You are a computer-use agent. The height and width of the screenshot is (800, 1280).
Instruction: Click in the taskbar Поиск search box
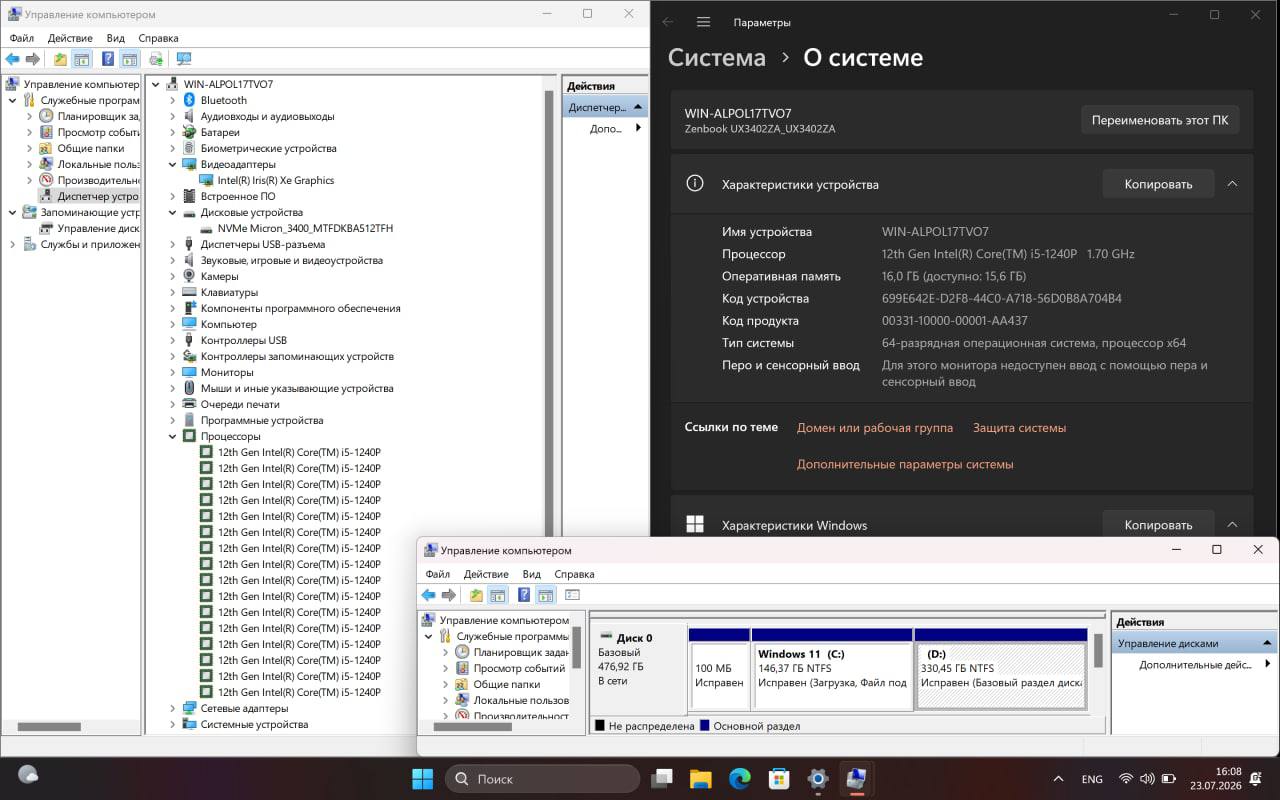(542, 778)
